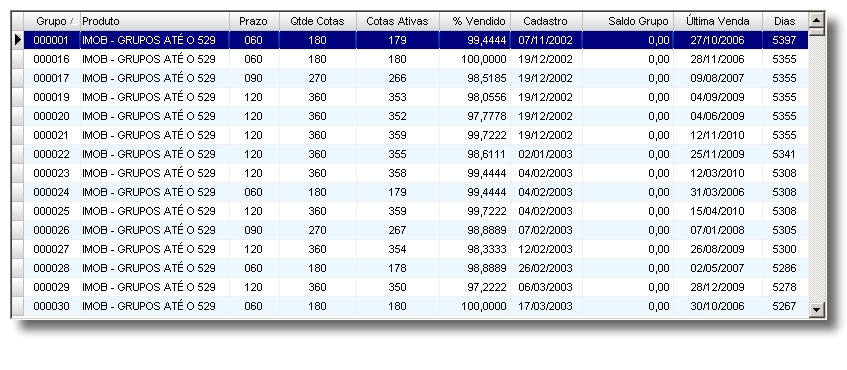Click the Qtde Cotas column header
Screen dimensions: 847x370
click(318, 22)
